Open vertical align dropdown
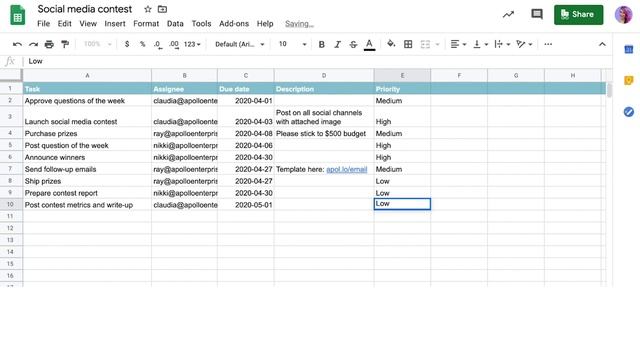This screenshot has width=640, height=360. [x=480, y=44]
